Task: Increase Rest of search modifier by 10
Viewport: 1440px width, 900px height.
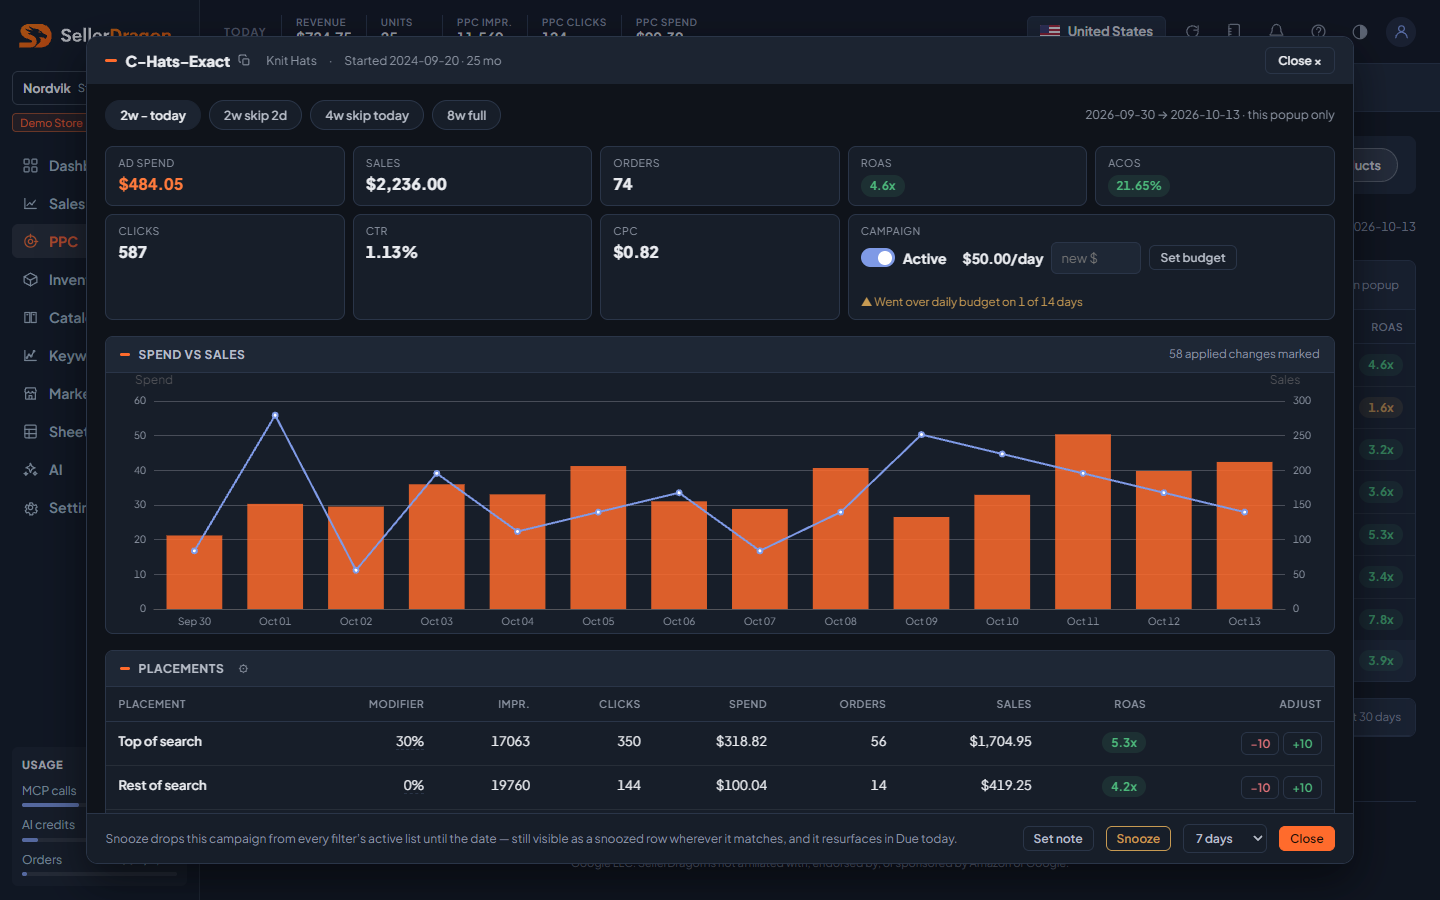Action: coord(1302,788)
